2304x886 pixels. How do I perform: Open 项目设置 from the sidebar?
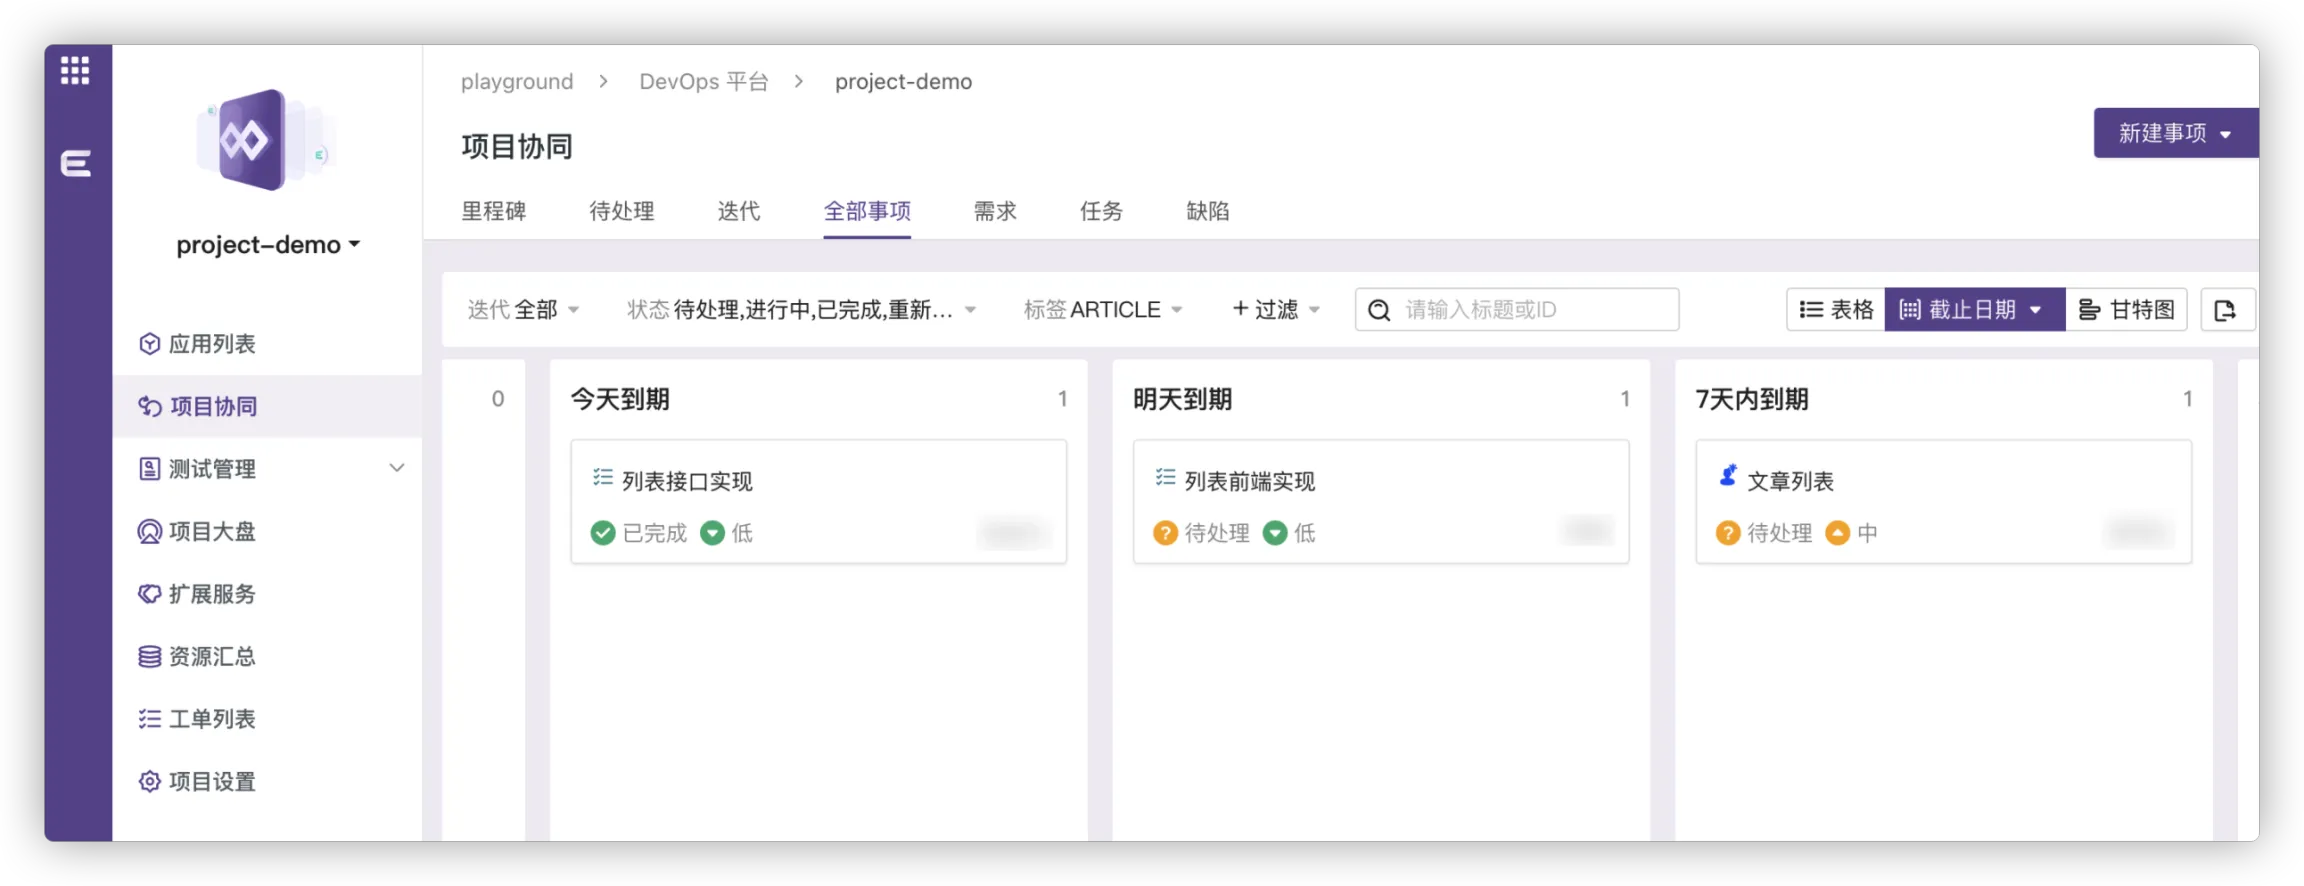coord(211,781)
